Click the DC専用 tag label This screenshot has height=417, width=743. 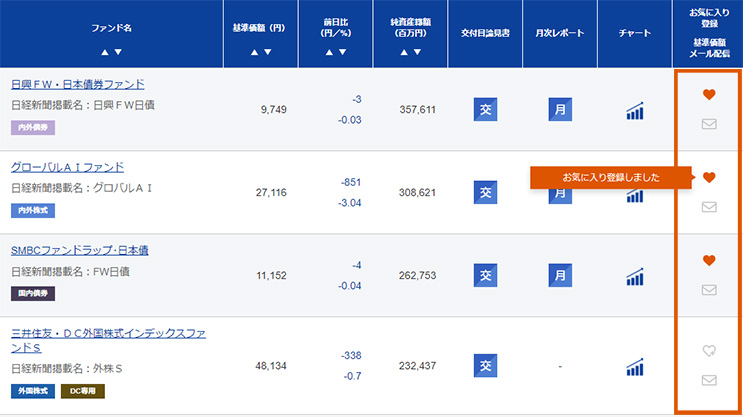point(83,391)
